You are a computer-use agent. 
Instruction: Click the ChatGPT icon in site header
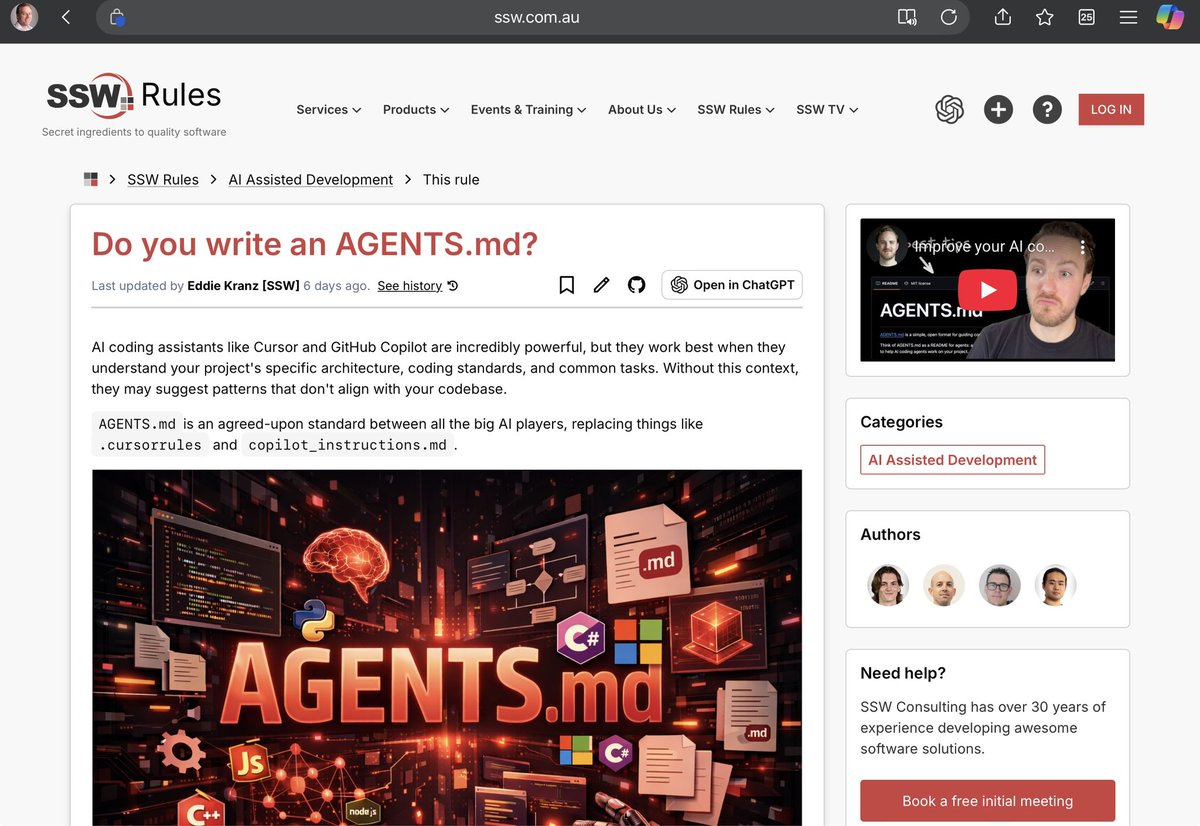(x=949, y=109)
